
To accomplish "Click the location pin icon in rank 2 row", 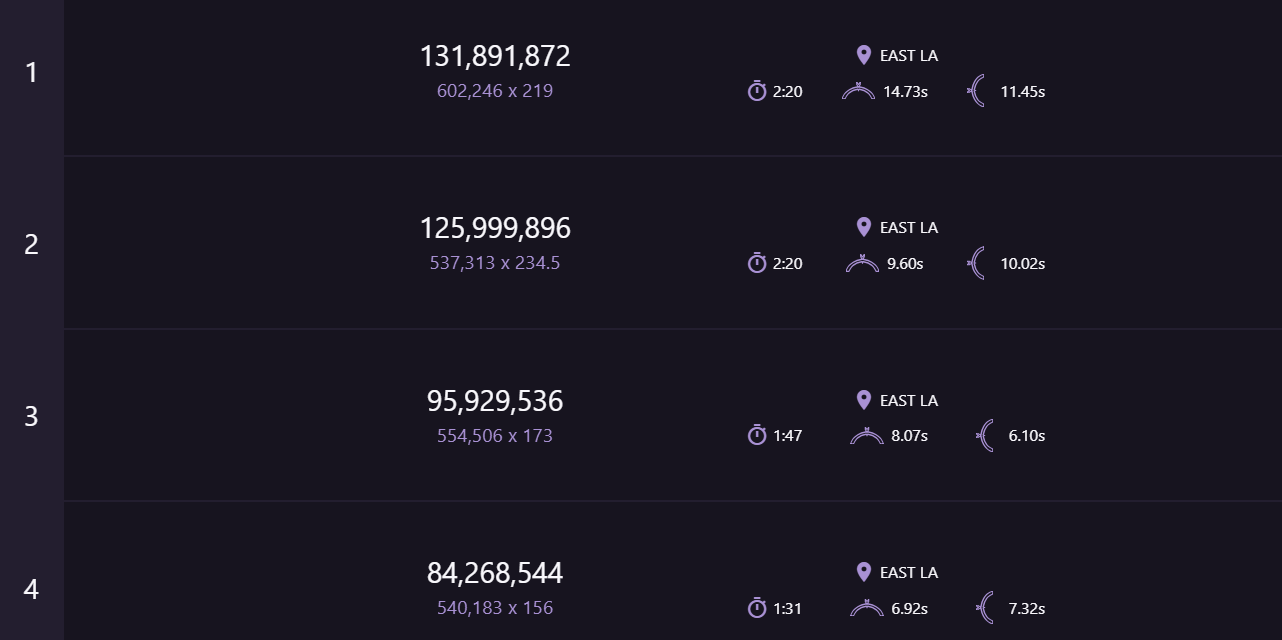I will (864, 227).
